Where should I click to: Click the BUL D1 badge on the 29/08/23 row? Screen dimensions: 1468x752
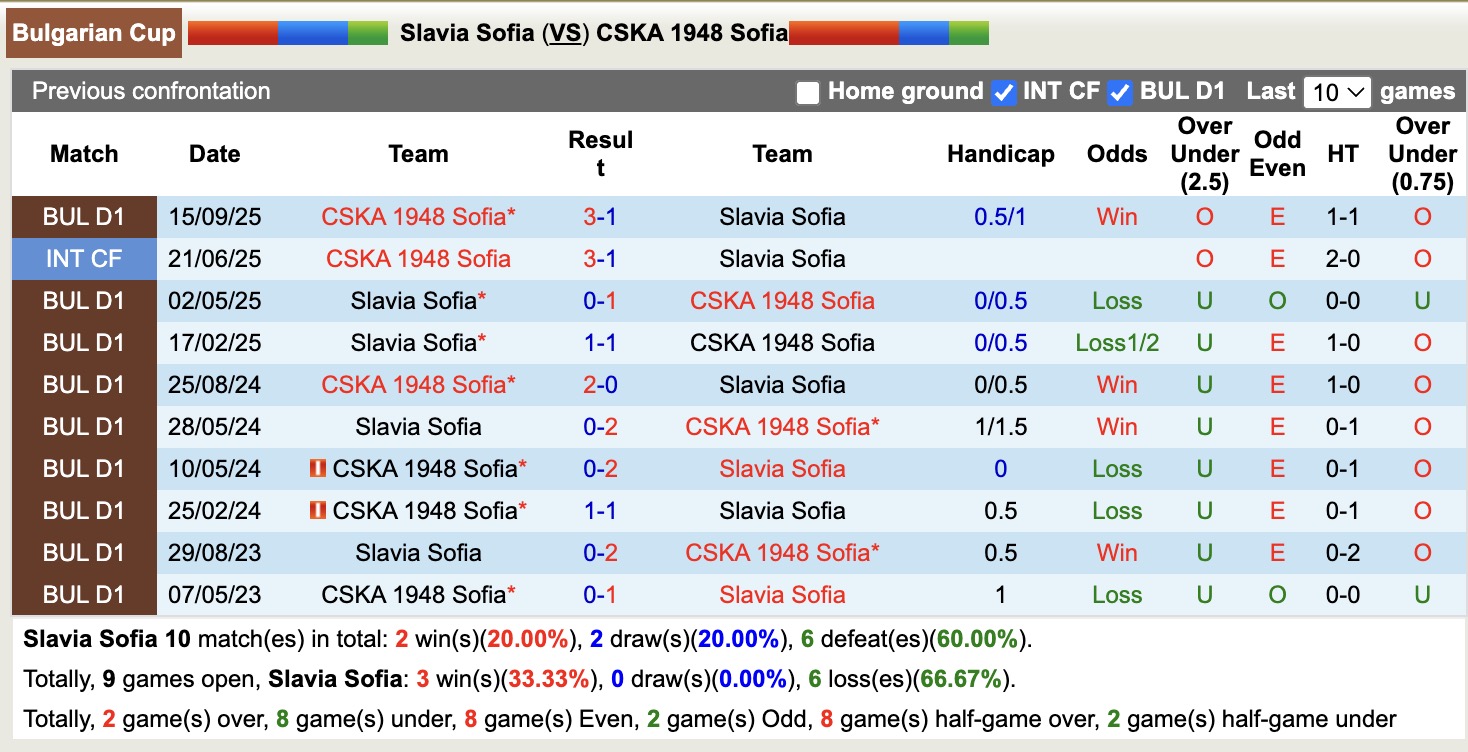[84, 552]
